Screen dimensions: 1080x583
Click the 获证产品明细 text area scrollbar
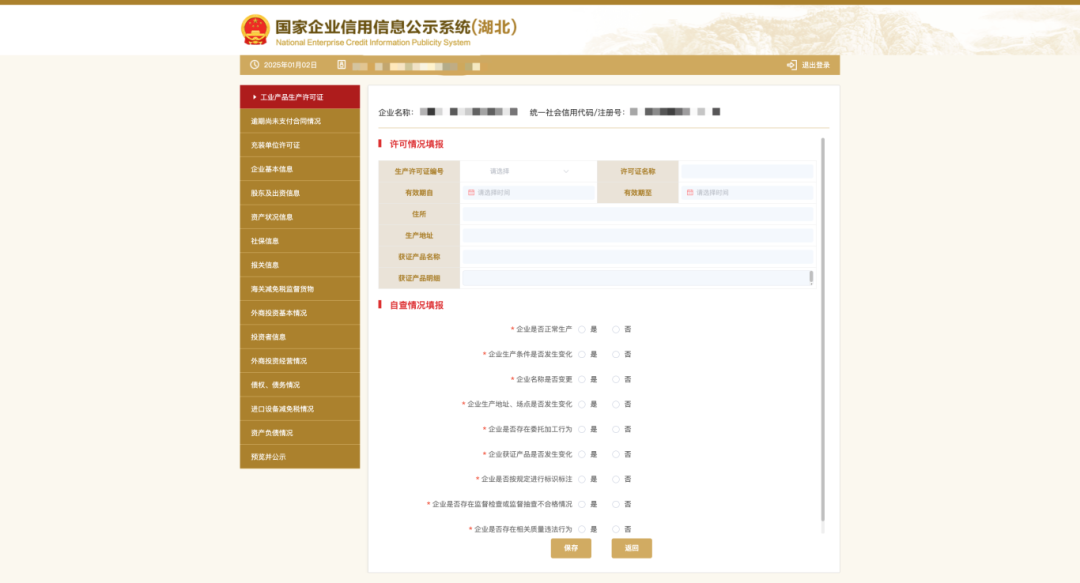(x=811, y=277)
